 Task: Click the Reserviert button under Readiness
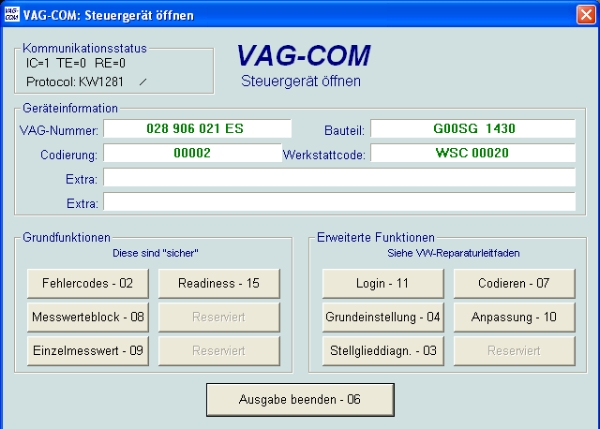coord(219,317)
